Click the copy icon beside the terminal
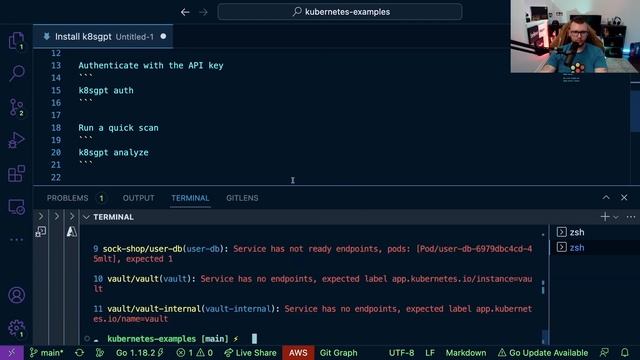 (x=40, y=232)
